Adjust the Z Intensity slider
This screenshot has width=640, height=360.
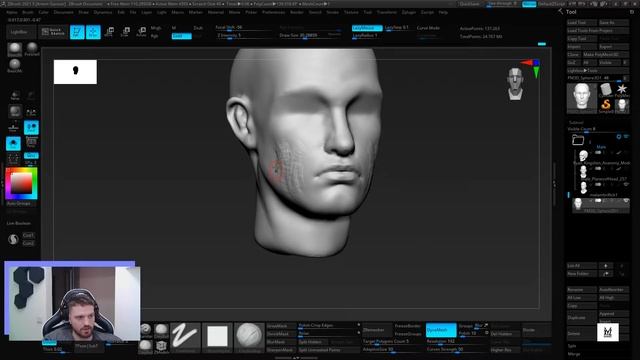[243, 36]
